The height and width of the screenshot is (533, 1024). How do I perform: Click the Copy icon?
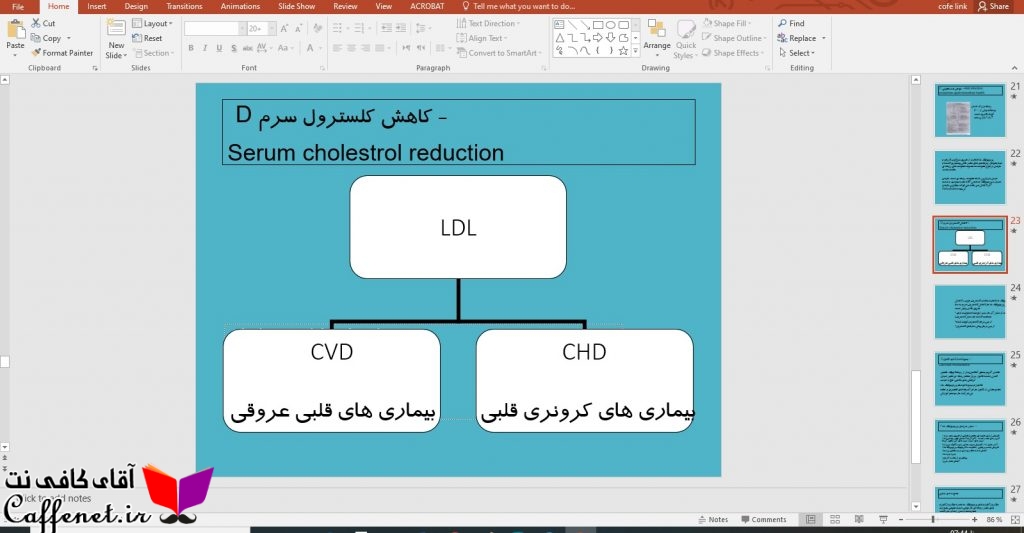point(36,39)
